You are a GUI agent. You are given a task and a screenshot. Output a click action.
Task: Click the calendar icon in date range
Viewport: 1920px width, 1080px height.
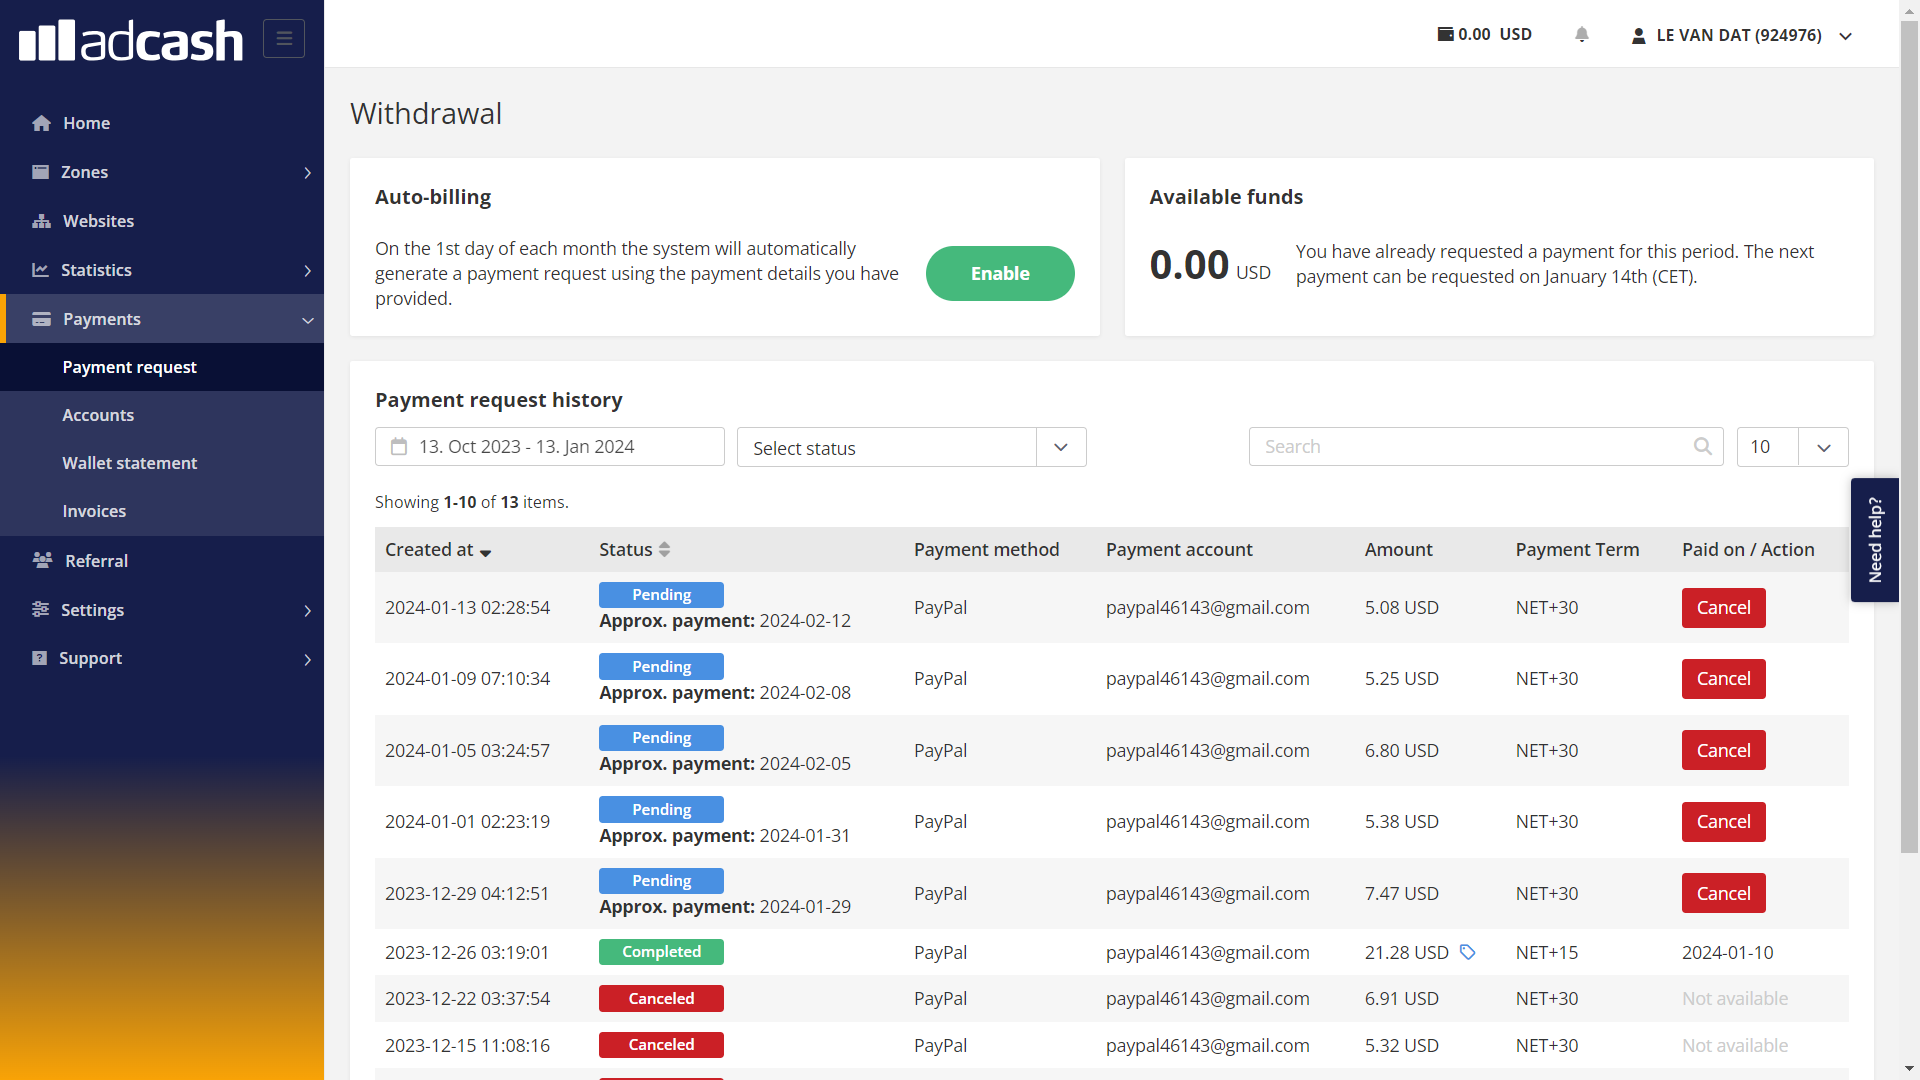pos(399,447)
